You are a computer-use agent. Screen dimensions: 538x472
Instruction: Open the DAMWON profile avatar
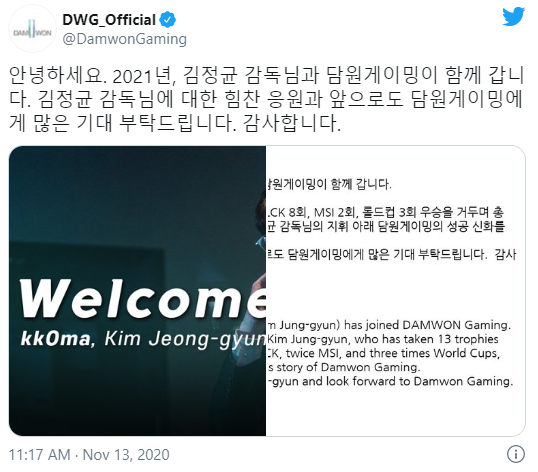pyautogui.click(x=33, y=29)
